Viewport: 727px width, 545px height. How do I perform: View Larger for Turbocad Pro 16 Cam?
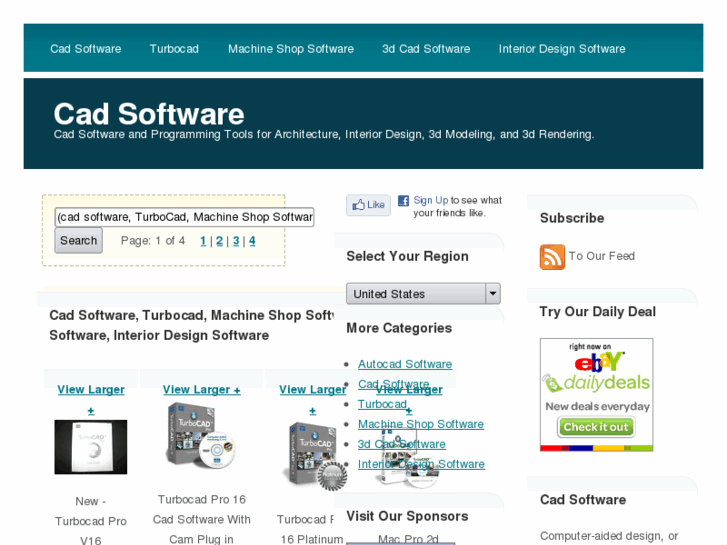click(202, 390)
